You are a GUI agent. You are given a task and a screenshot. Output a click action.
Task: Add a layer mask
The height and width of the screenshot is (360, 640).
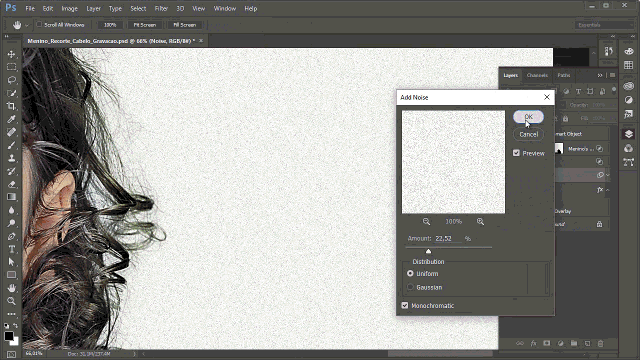(547, 344)
